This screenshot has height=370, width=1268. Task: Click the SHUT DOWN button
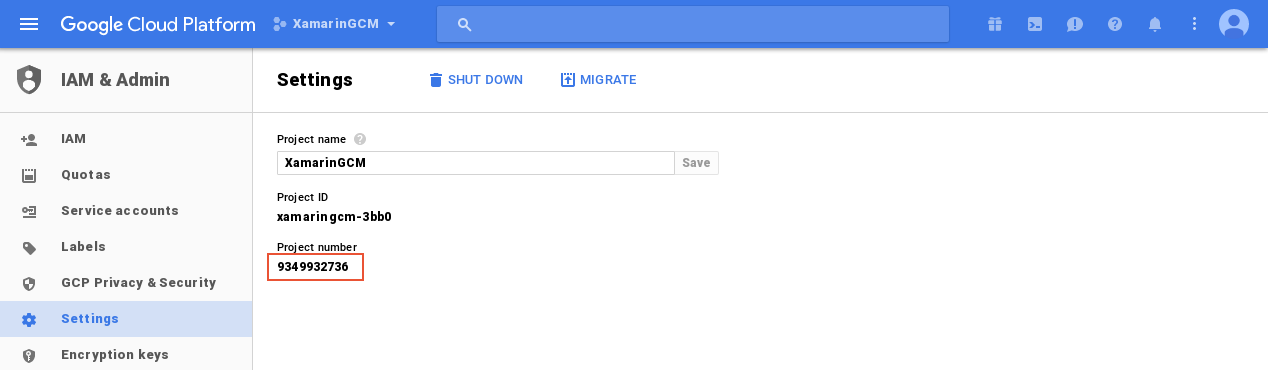point(476,80)
